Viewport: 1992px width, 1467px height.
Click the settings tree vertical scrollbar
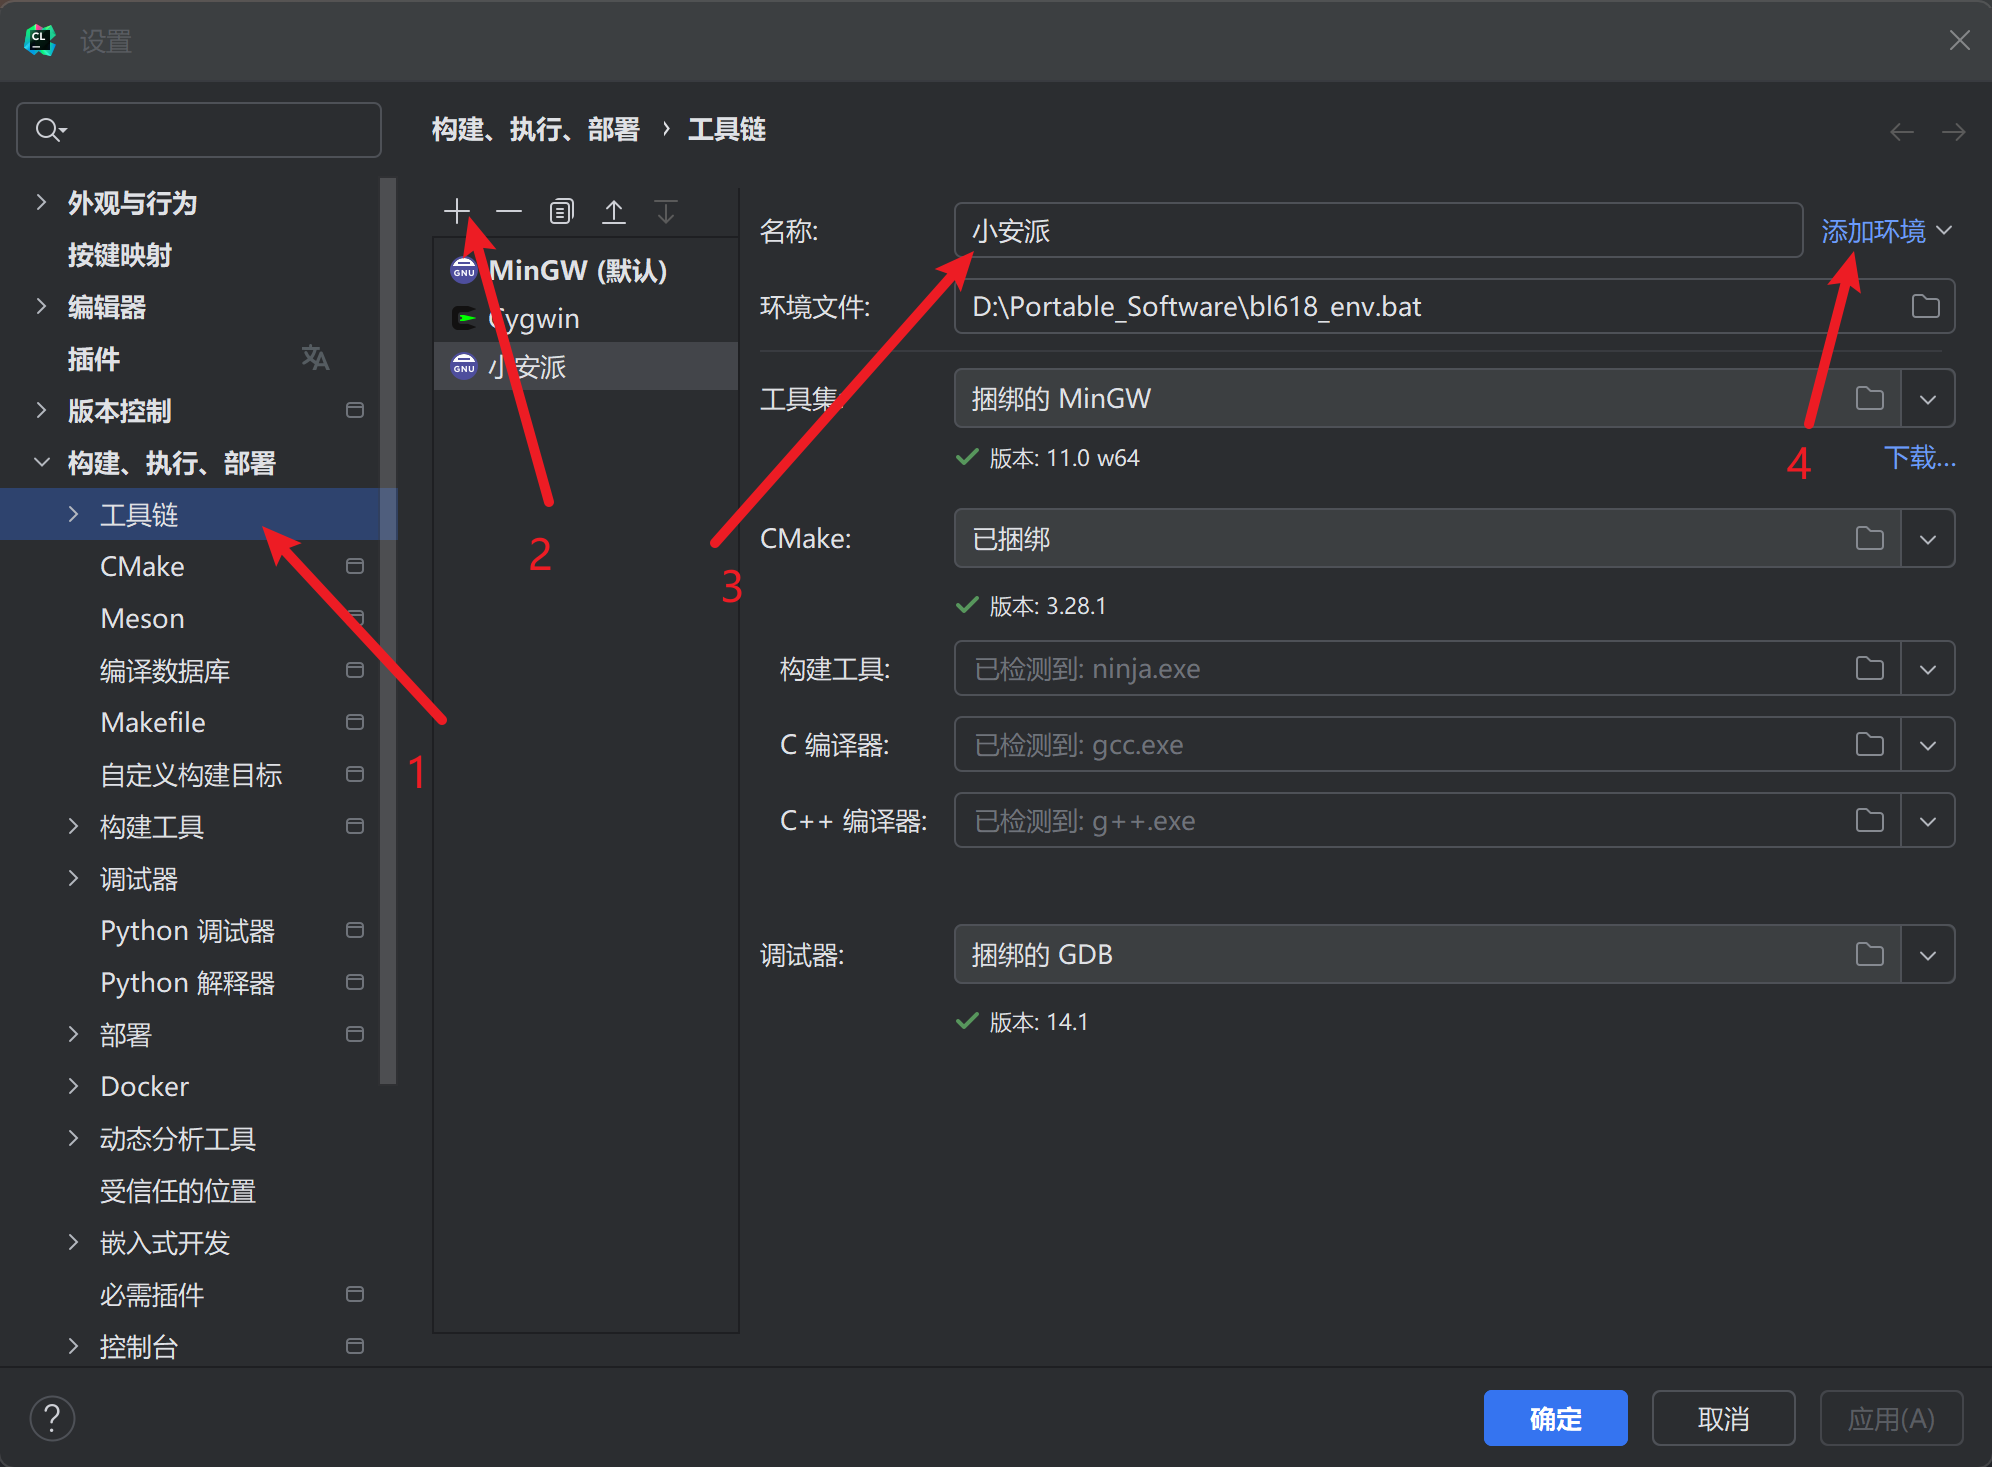tap(388, 630)
